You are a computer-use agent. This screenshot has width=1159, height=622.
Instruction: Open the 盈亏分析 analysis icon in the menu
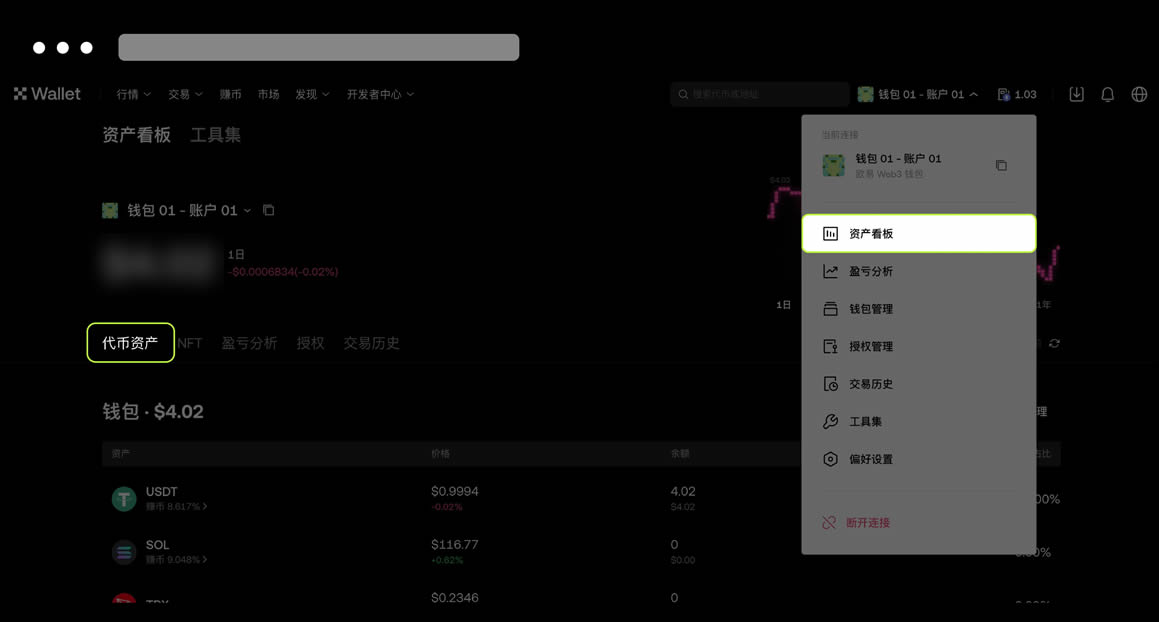pyautogui.click(x=830, y=271)
